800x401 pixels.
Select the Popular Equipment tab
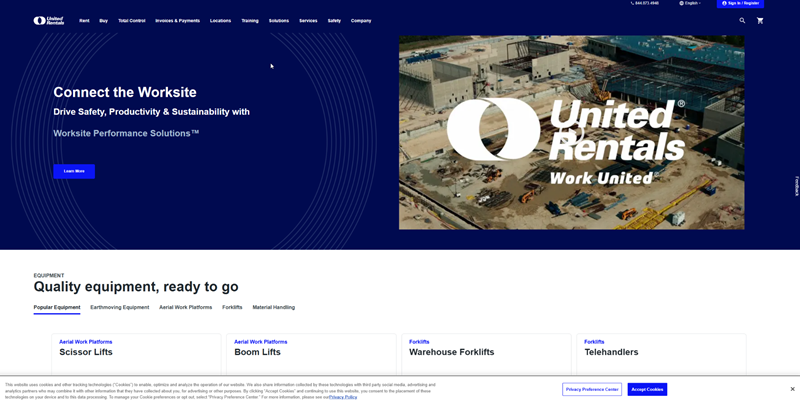tap(57, 308)
